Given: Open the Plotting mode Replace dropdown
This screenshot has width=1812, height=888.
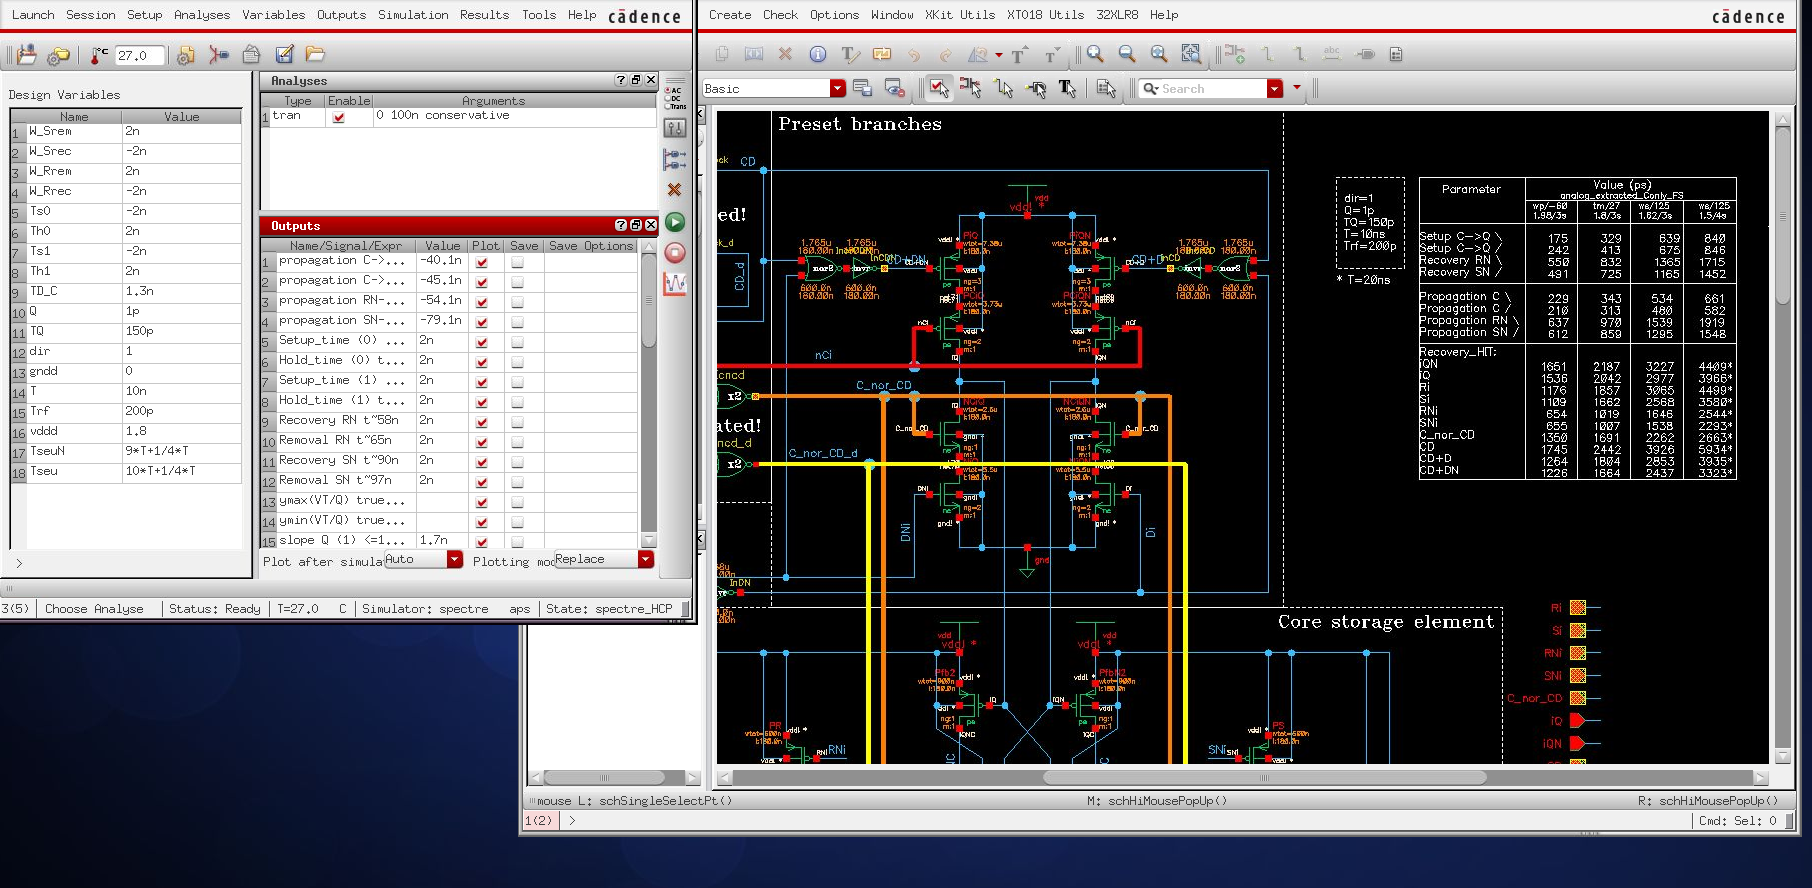Looking at the screenshot, I should (646, 559).
